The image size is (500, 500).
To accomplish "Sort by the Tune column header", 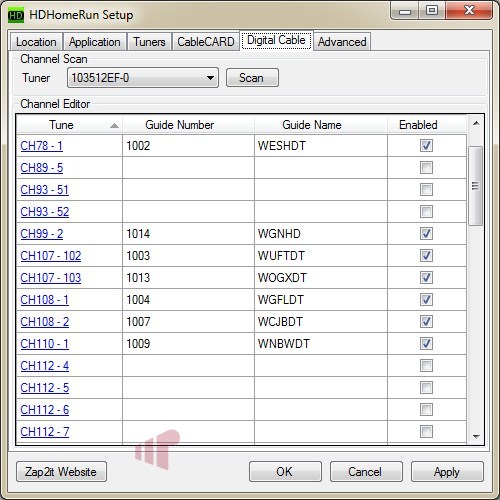I will pos(69,125).
